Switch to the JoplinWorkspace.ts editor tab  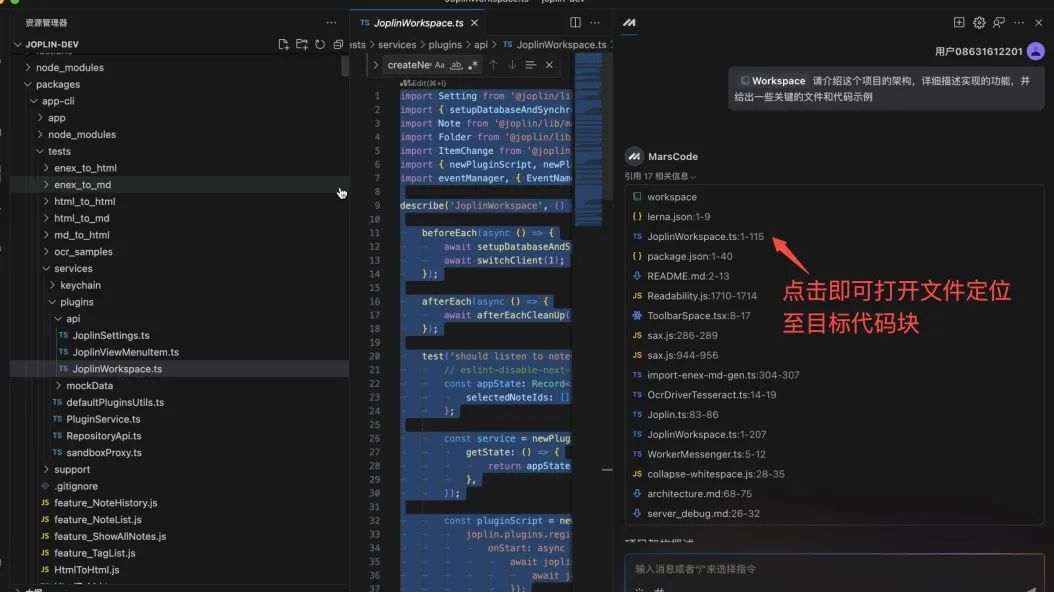tap(413, 22)
